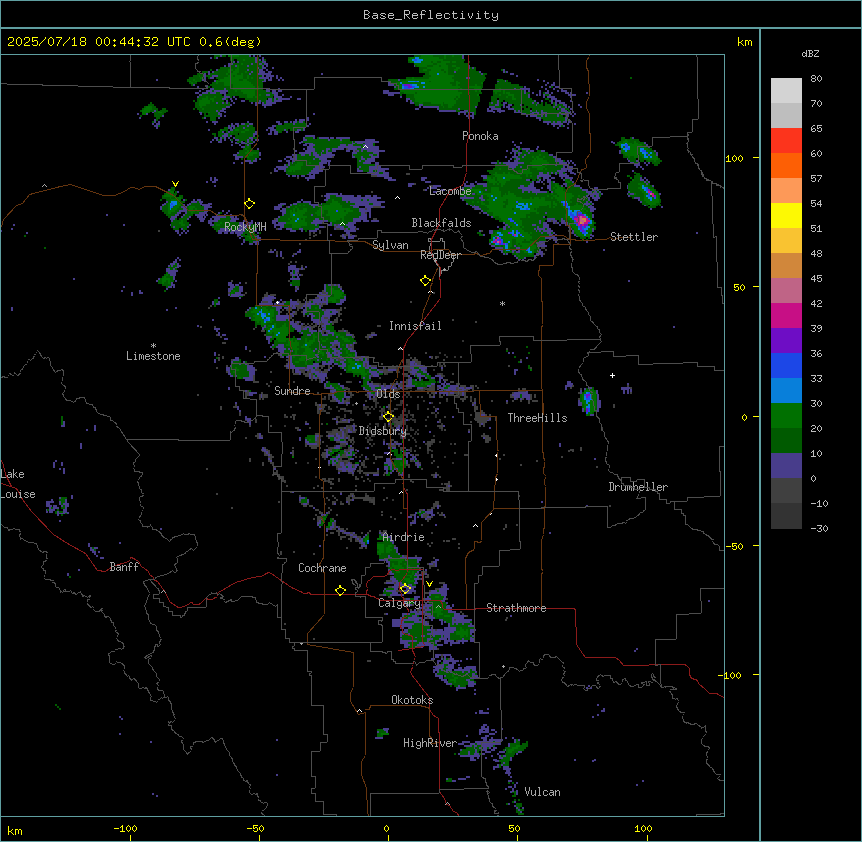Click the -100 tick on bottom axis
This screenshot has height=842, width=862.
(125, 828)
